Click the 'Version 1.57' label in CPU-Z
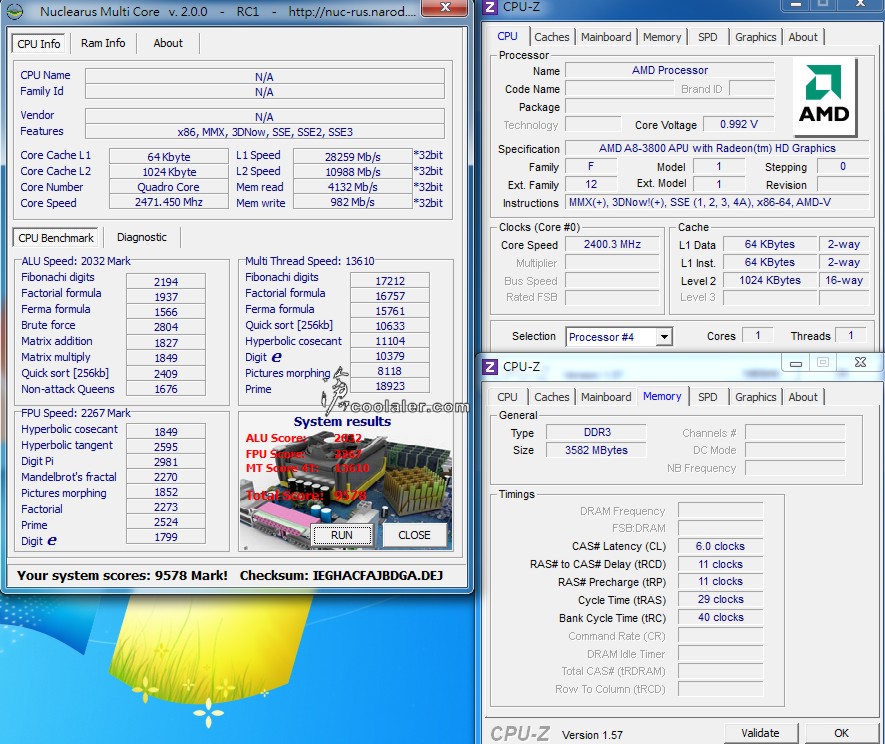Screen dimensions: 885x744 tap(592, 735)
